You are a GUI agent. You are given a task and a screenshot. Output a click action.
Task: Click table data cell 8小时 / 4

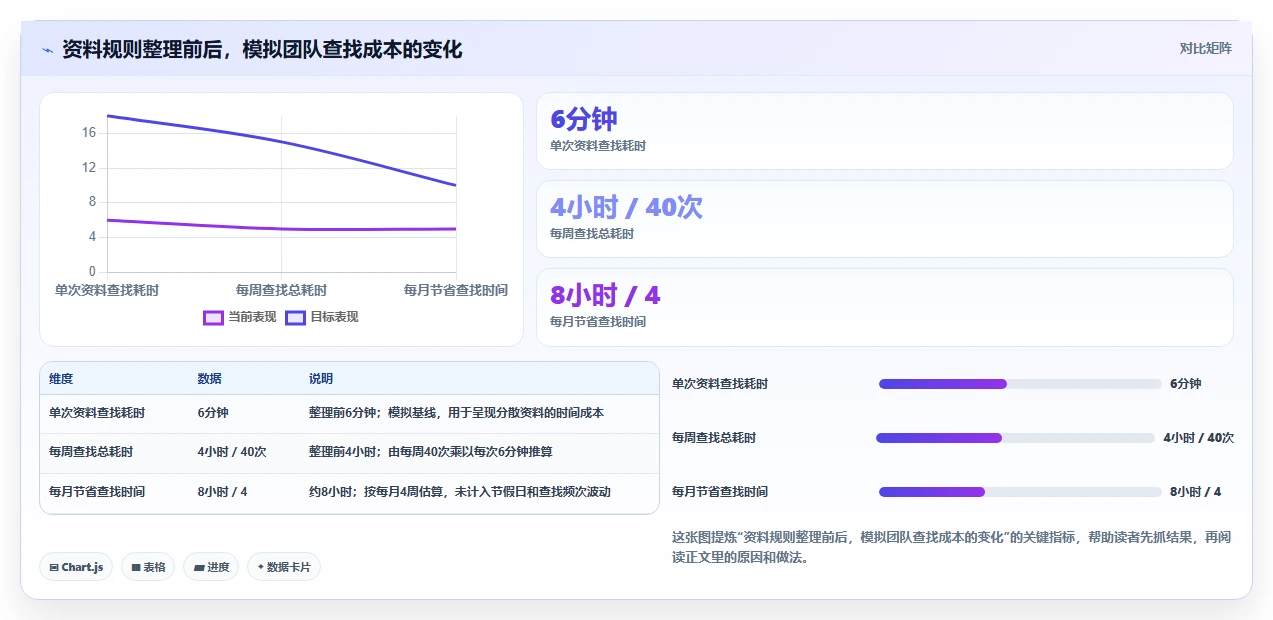pyautogui.click(x=223, y=492)
